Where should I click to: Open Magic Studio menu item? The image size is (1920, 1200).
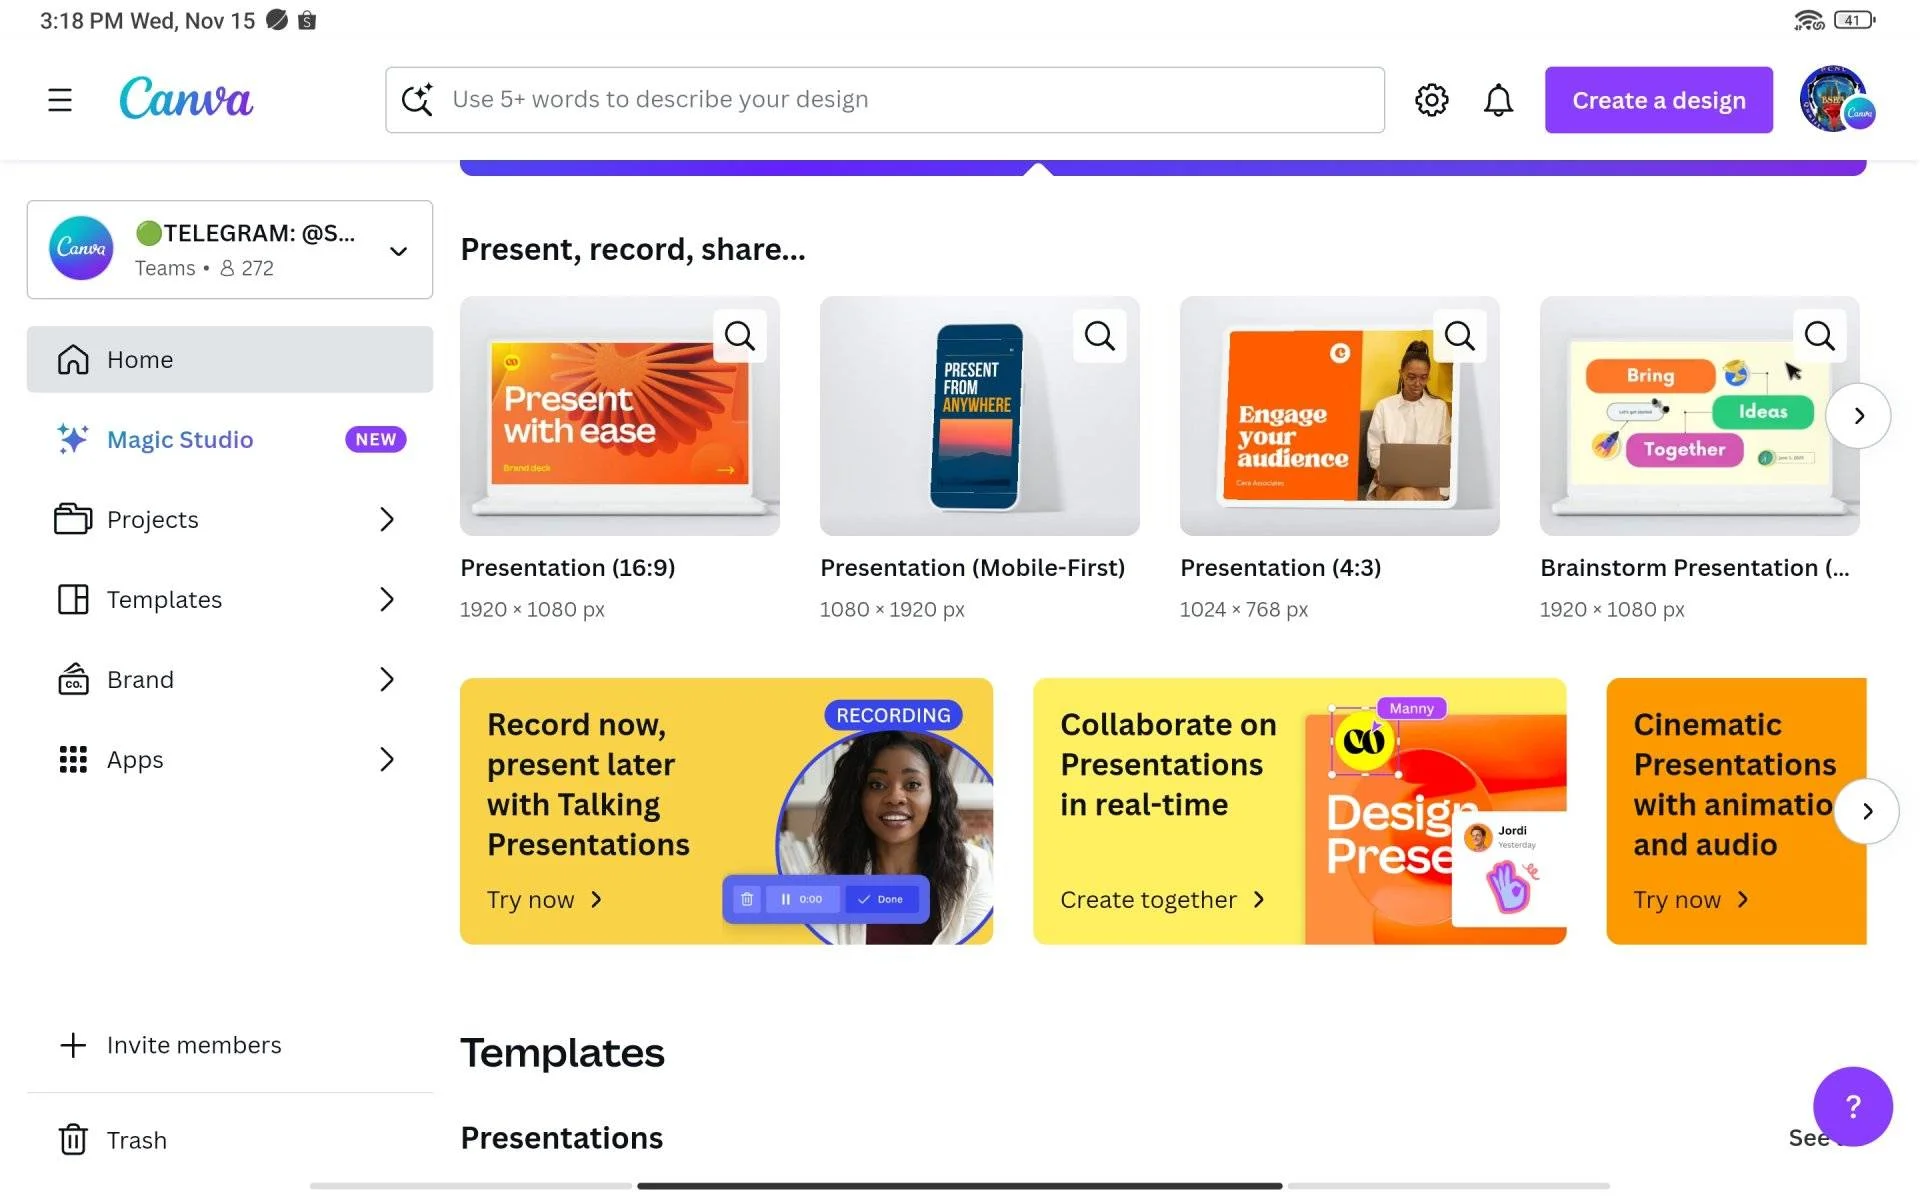[x=230, y=439]
